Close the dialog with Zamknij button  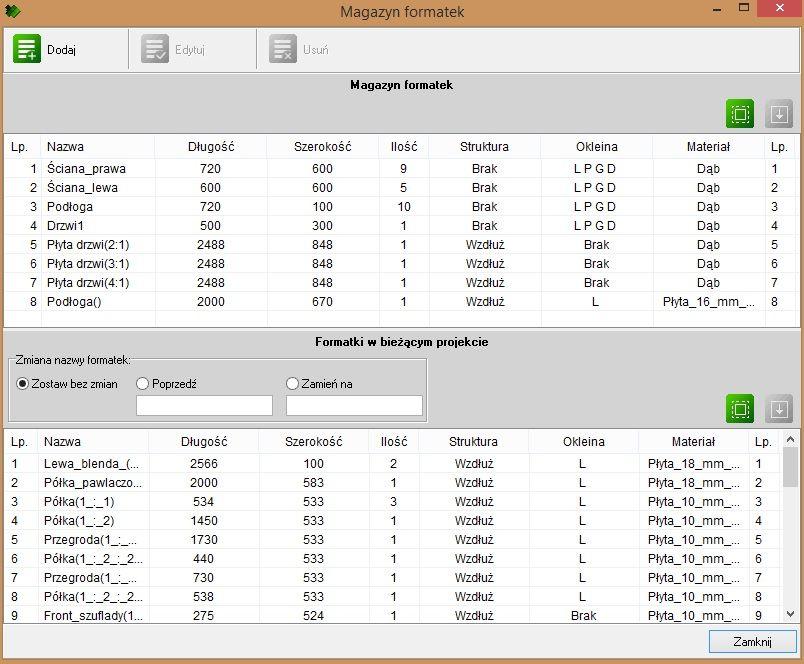click(752, 641)
